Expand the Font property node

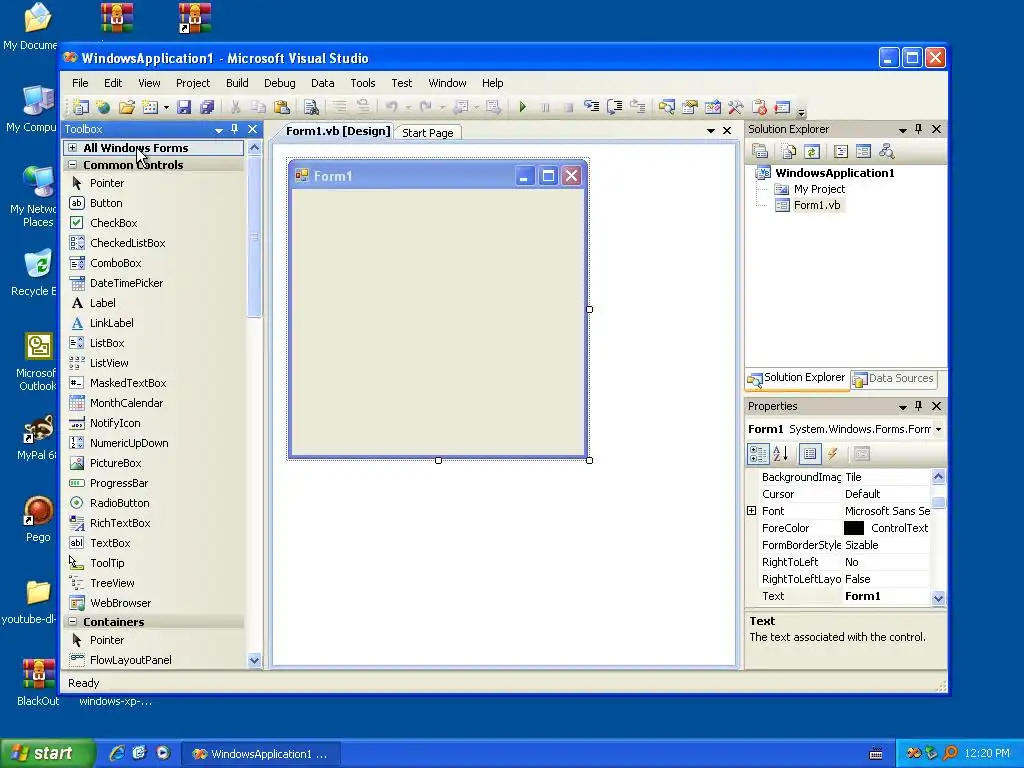tap(752, 511)
